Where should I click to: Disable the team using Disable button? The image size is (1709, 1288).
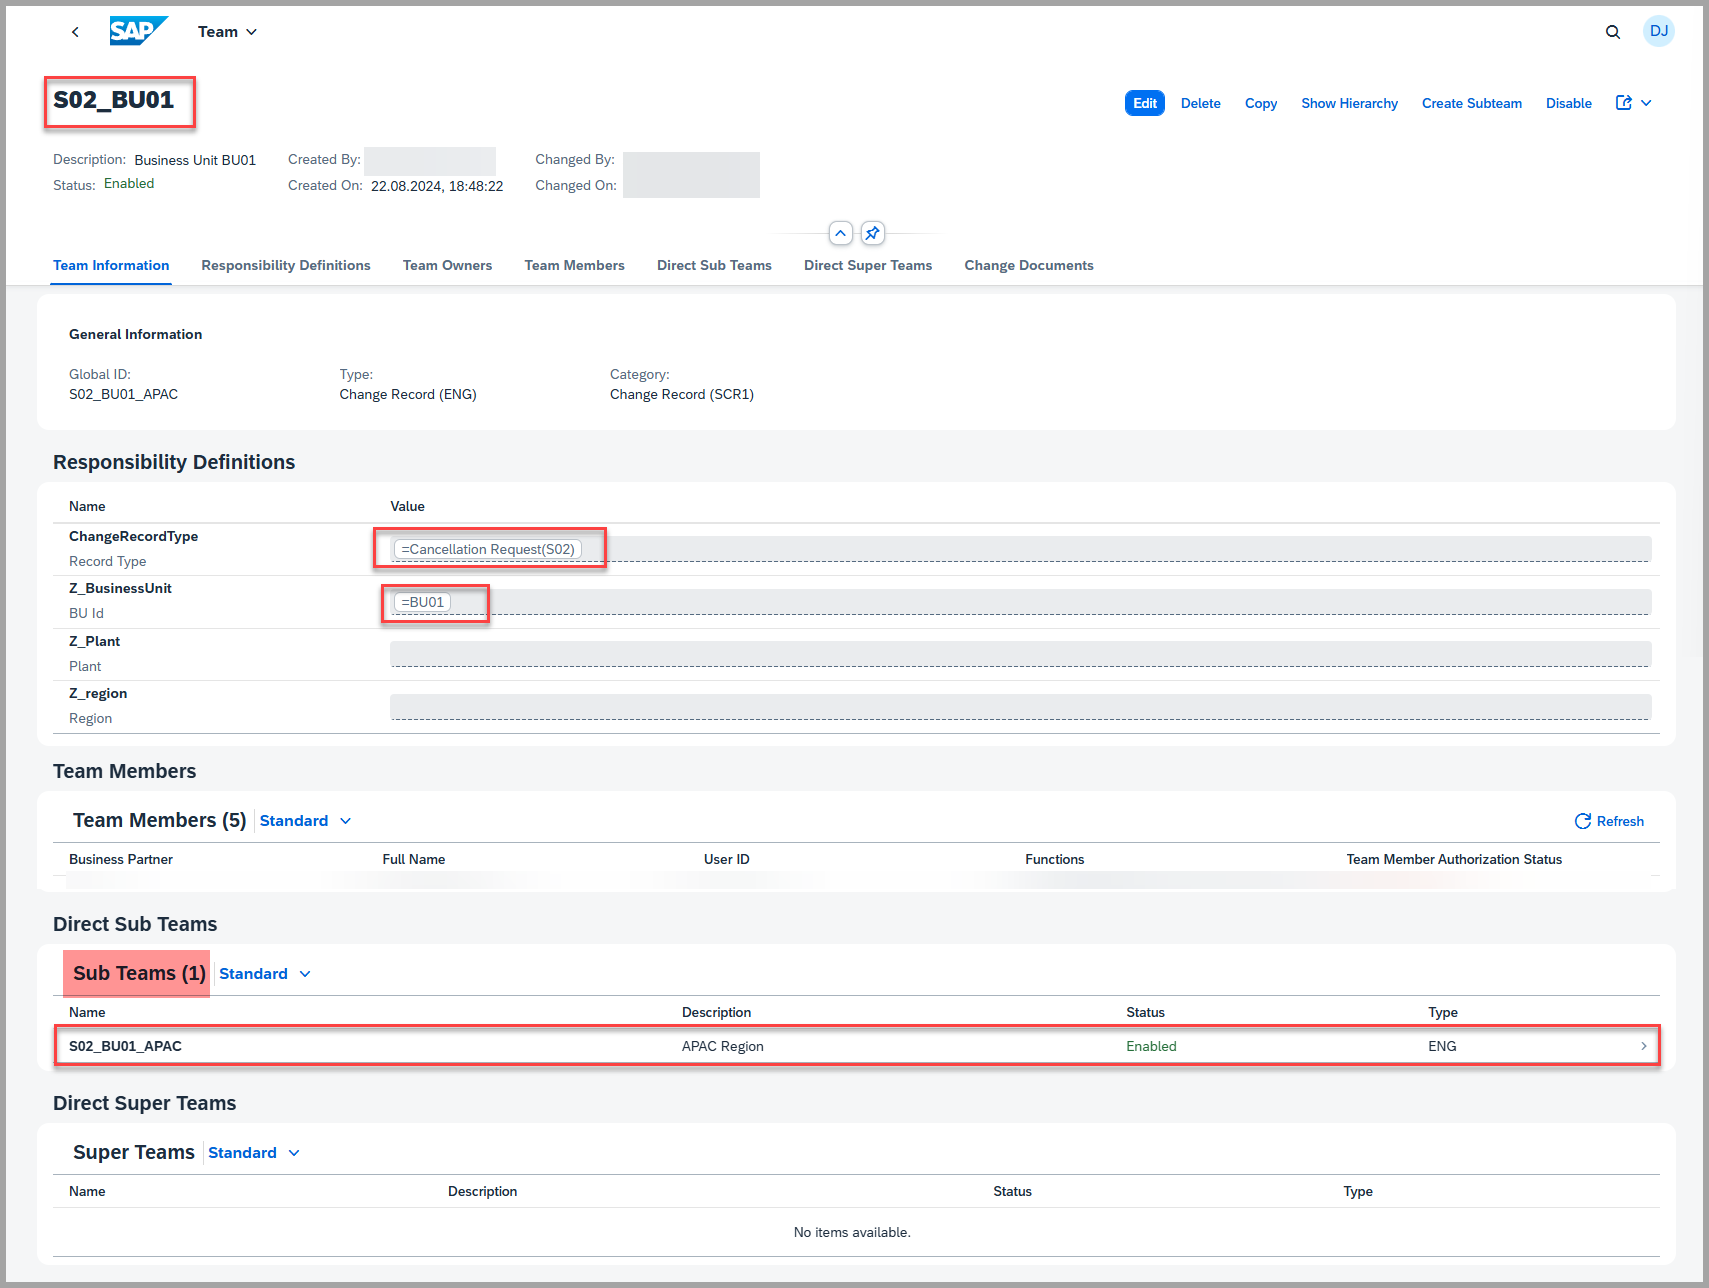coord(1568,103)
